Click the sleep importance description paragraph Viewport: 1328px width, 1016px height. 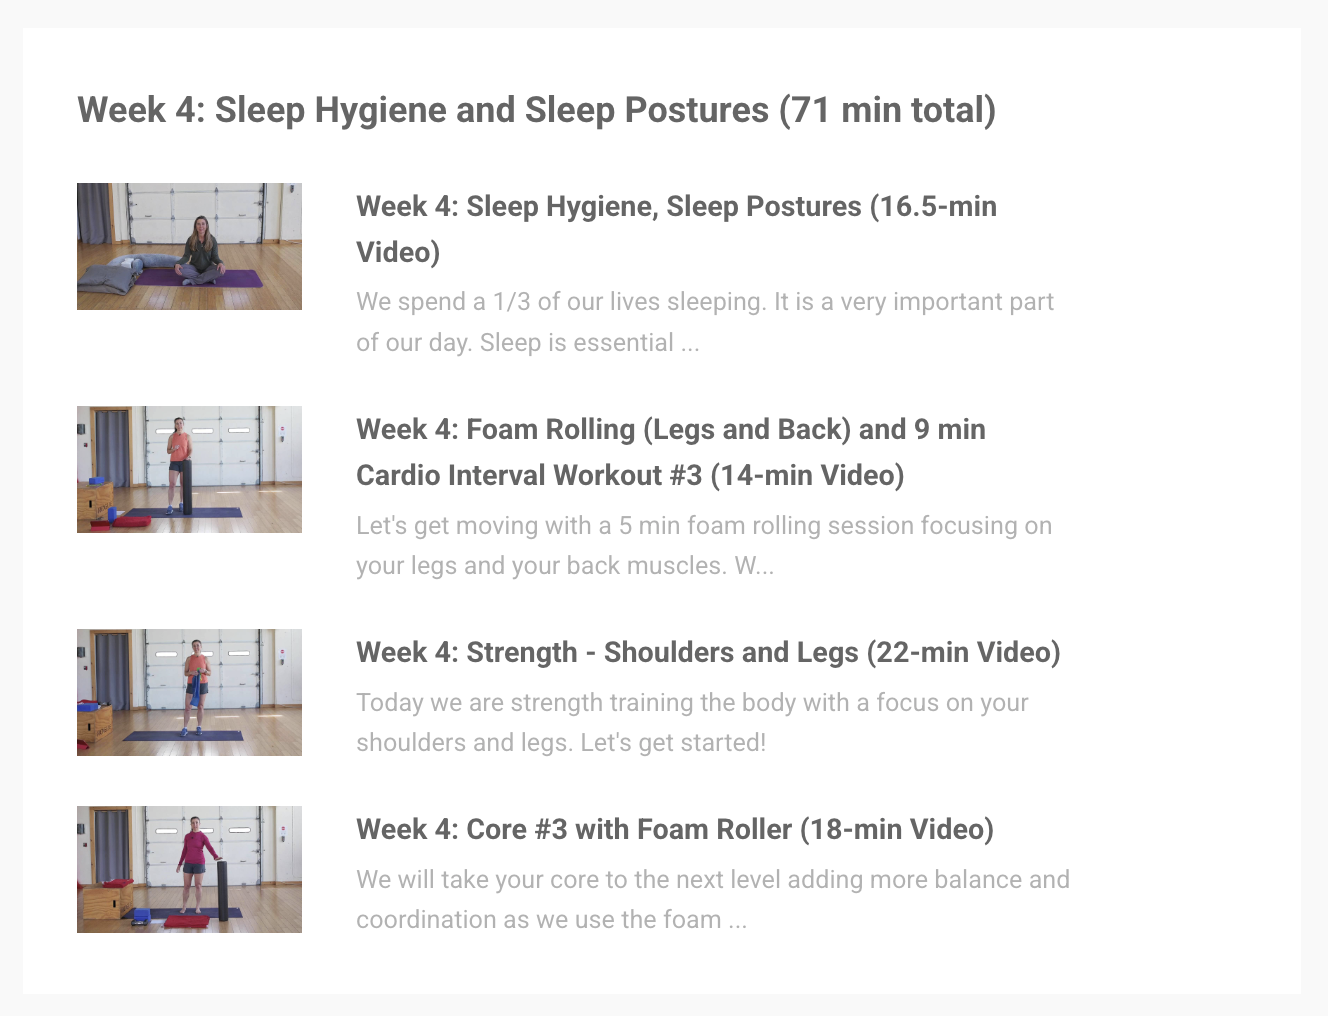704,321
